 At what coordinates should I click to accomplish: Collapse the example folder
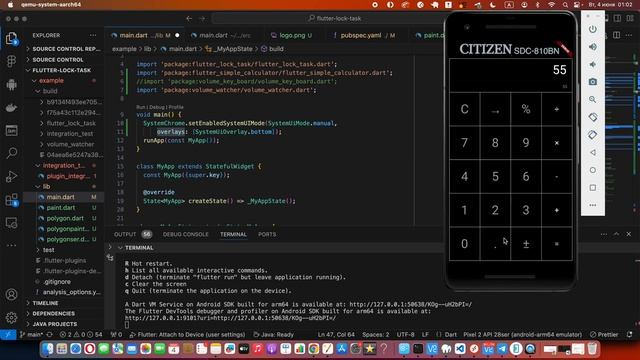click(x=63, y=81)
